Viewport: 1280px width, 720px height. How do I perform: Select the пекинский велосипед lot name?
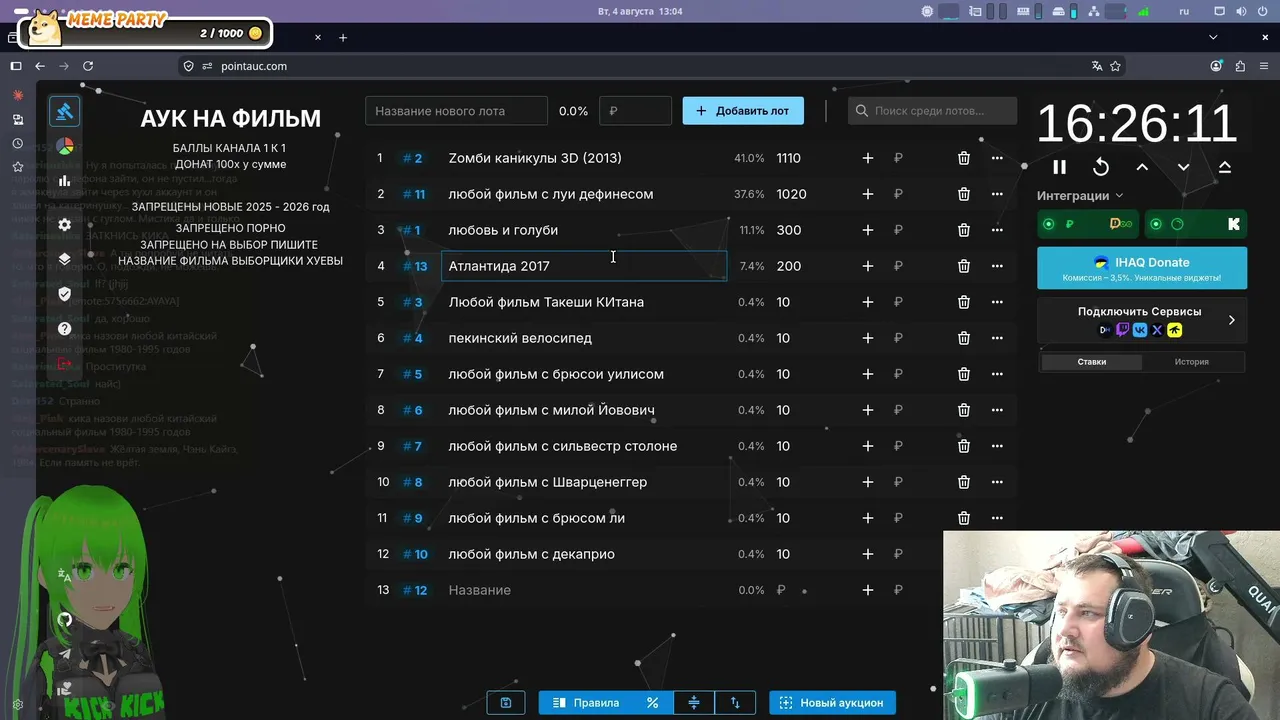coord(520,338)
